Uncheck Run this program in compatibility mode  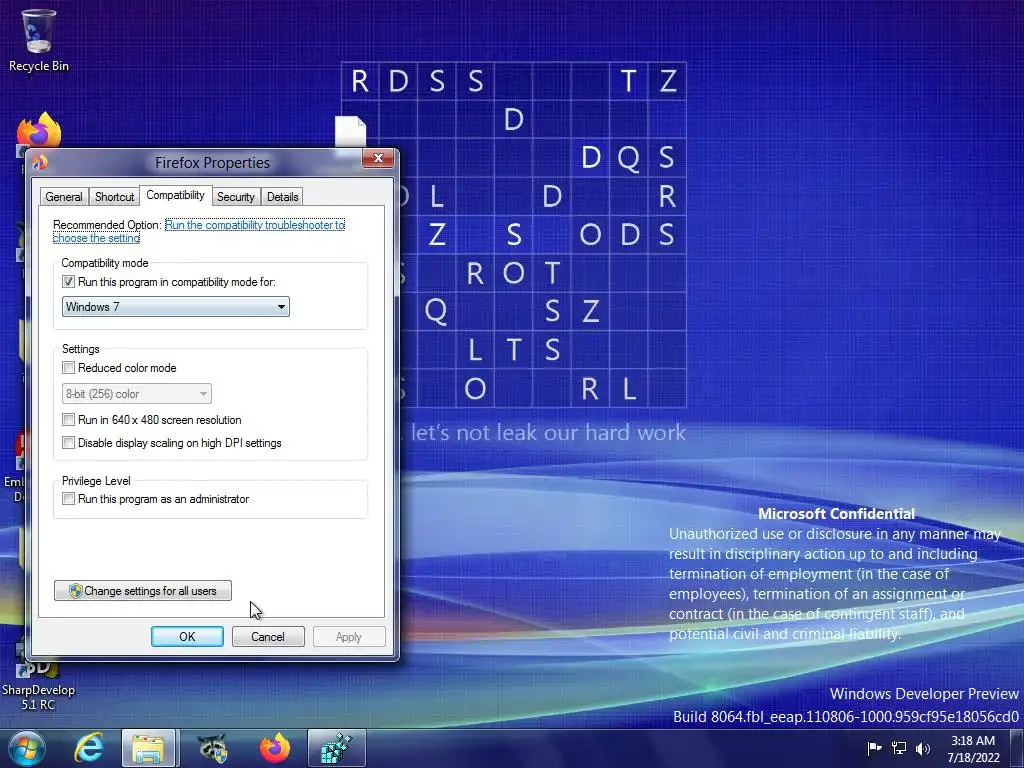tap(68, 281)
